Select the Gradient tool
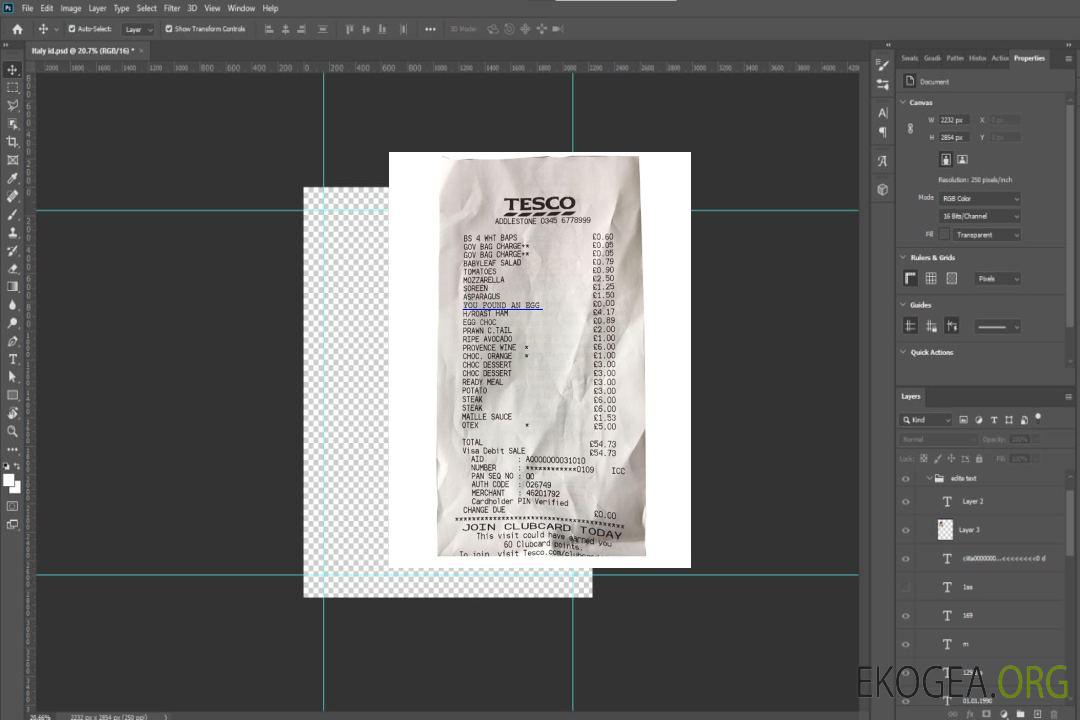 coord(12,287)
